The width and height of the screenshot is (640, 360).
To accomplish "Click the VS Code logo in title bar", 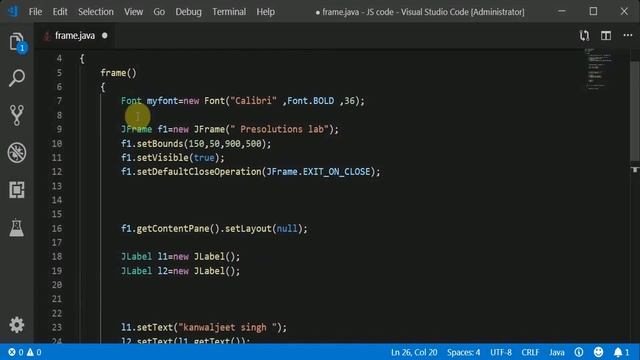I will 13,11.
